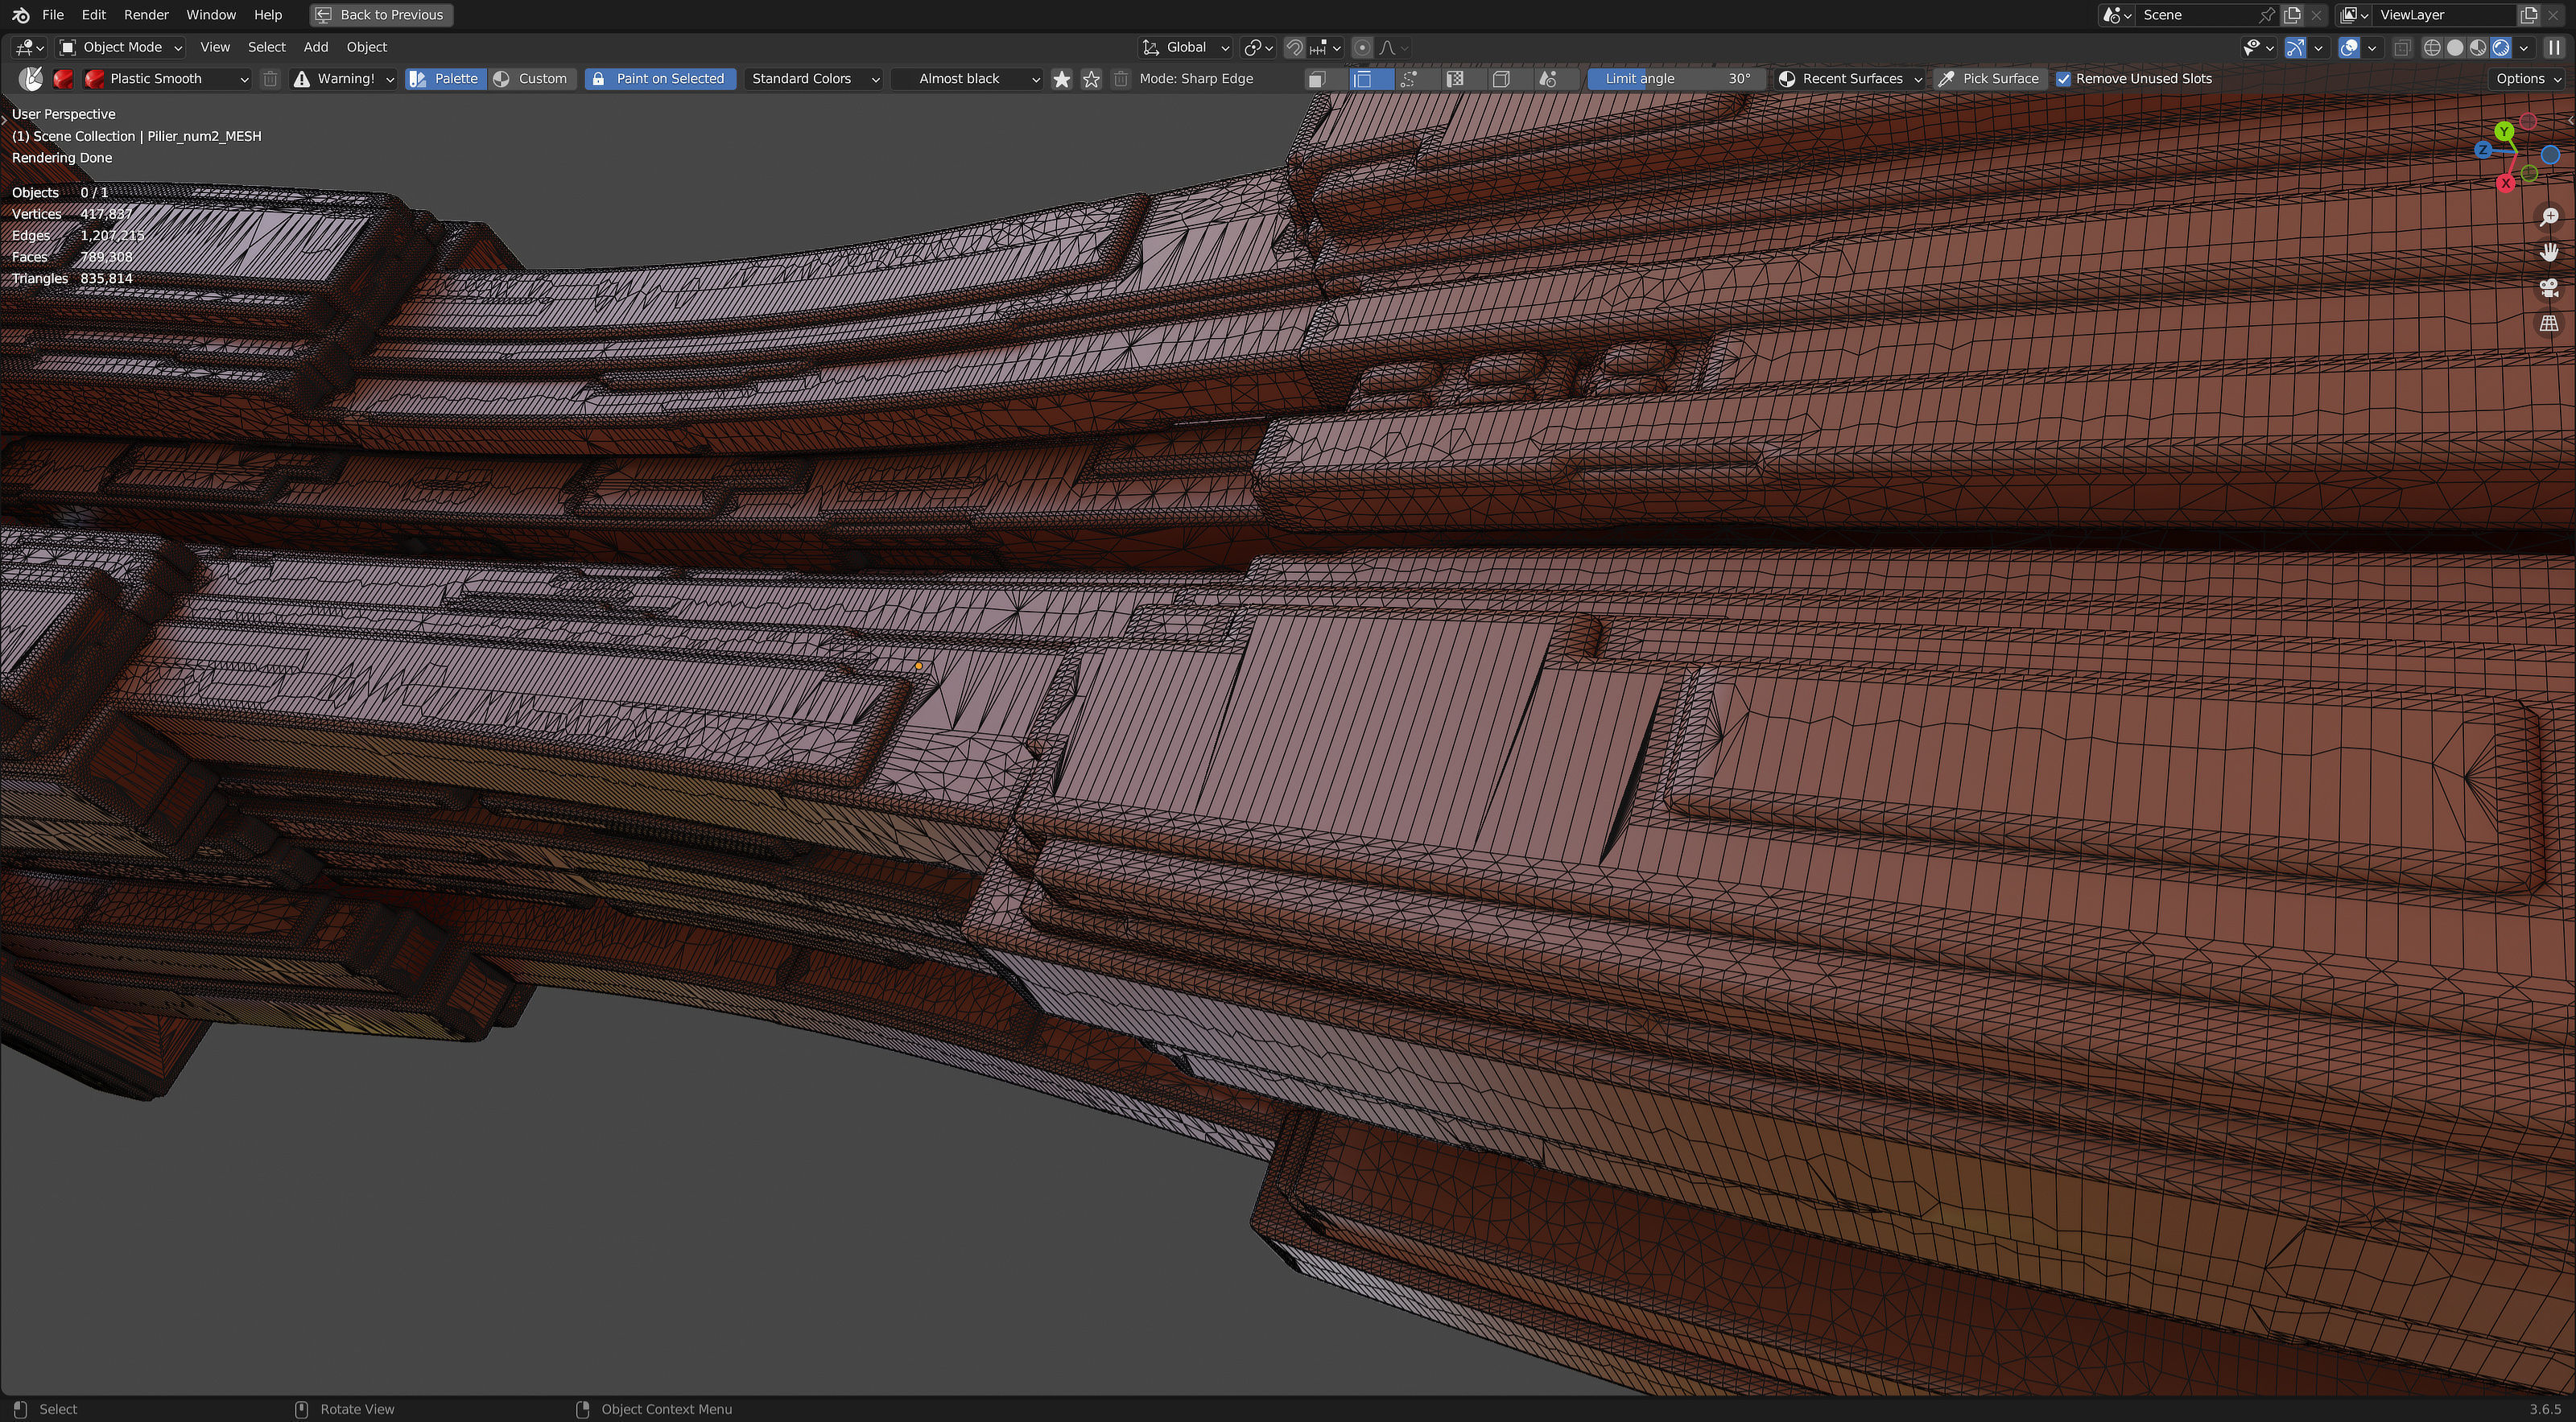This screenshot has width=2576, height=1422.
Task: Toggle viewport gizmos display
Action: point(2295,47)
